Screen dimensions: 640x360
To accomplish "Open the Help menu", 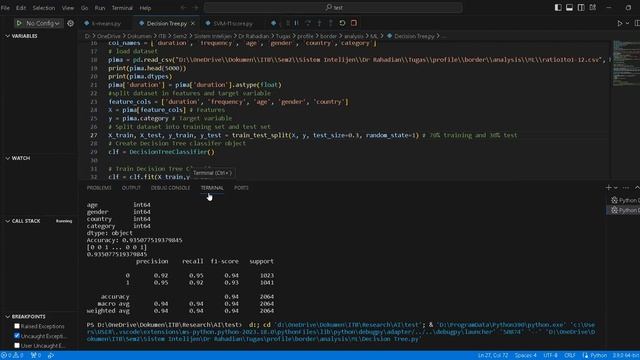I will pos(145,8).
